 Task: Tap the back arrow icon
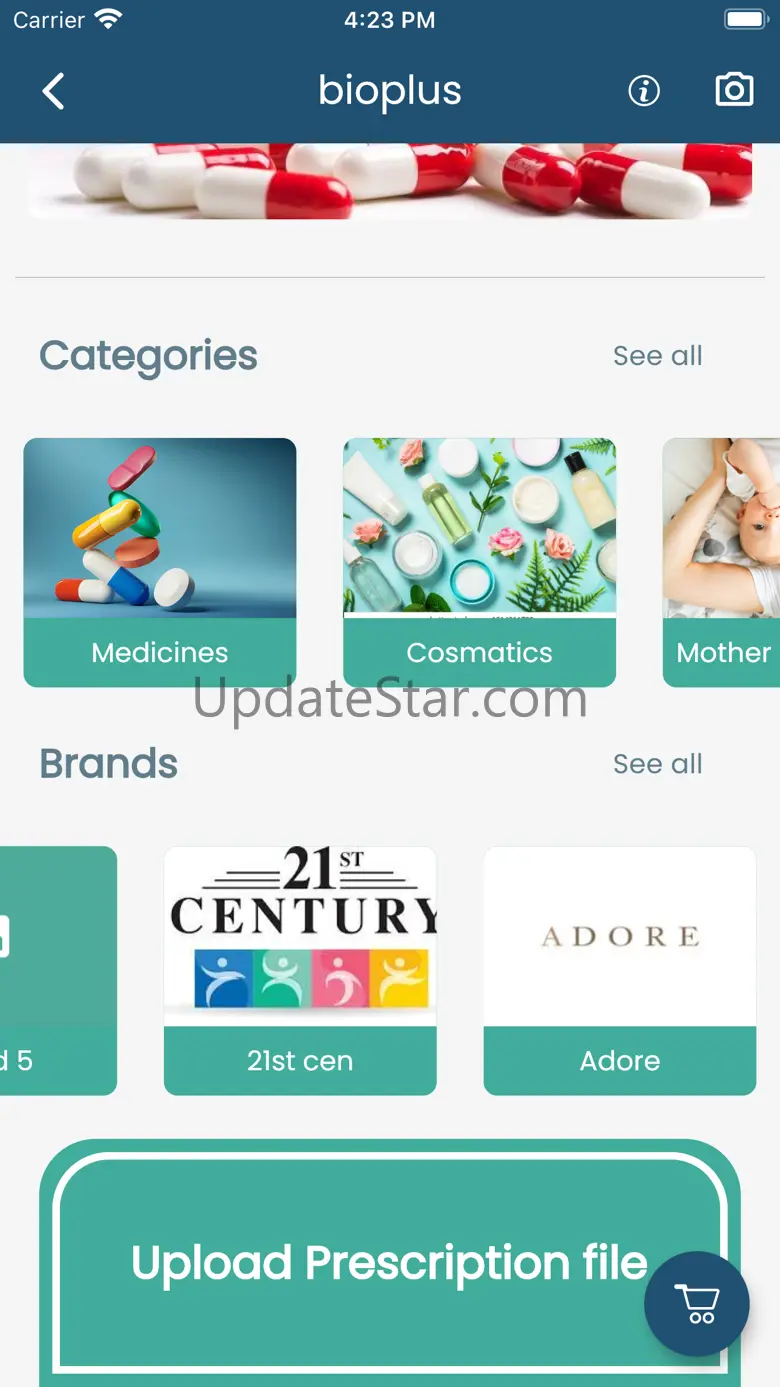point(53,91)
